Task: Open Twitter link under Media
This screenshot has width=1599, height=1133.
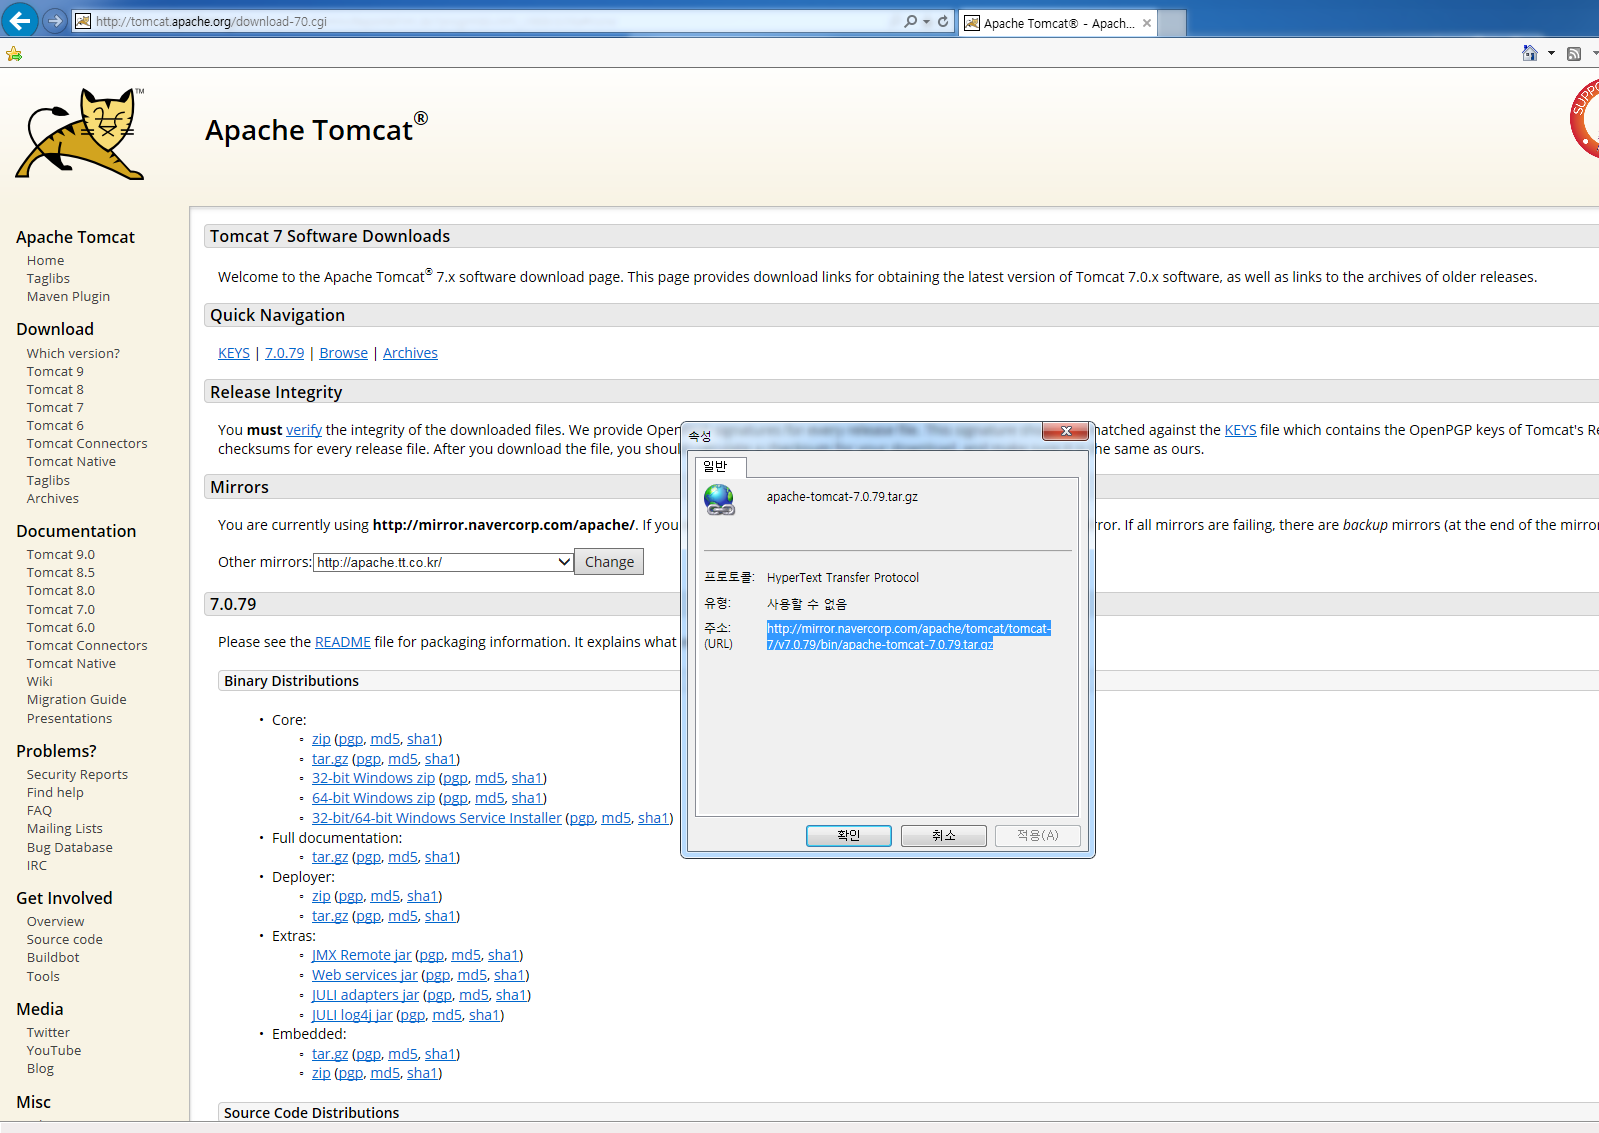Action: (x=48, y=1032)
